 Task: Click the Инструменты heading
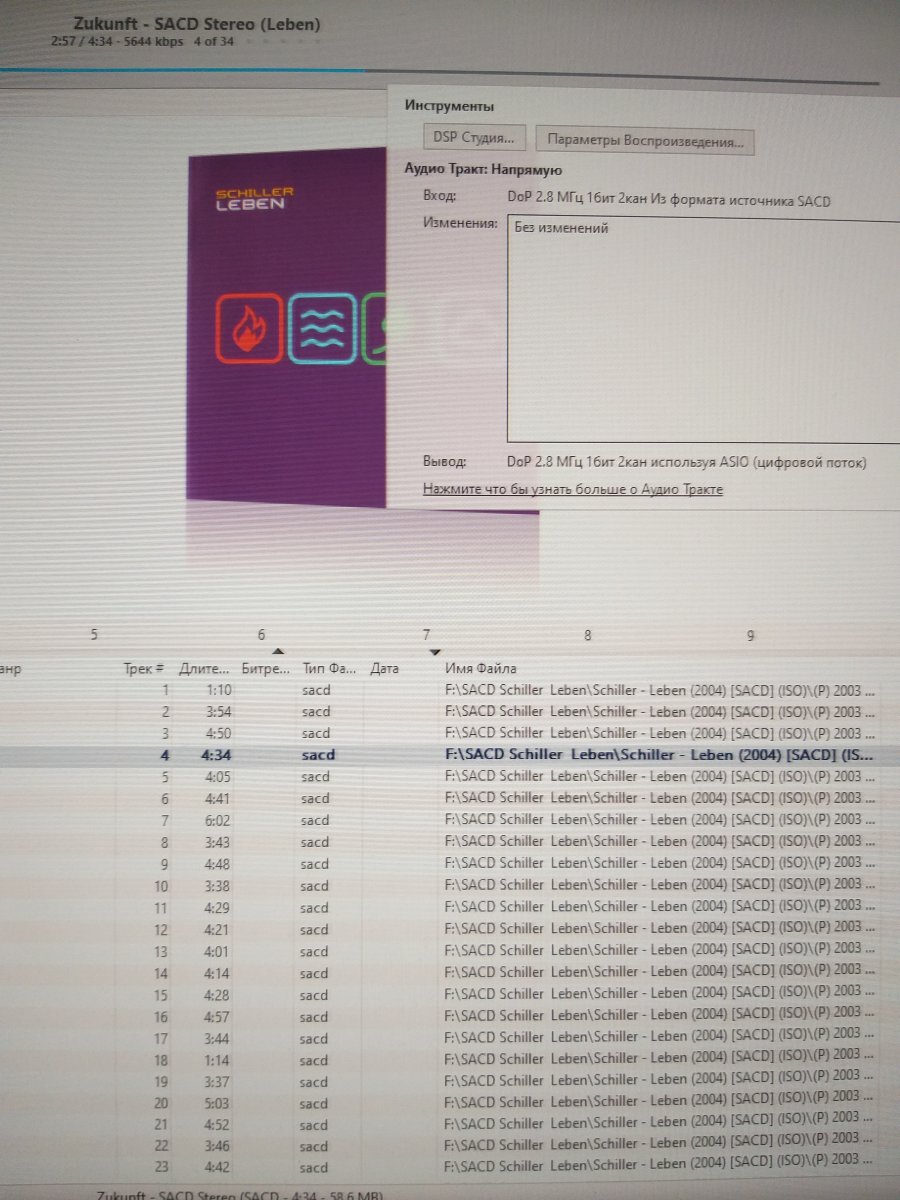coord(449,106)
